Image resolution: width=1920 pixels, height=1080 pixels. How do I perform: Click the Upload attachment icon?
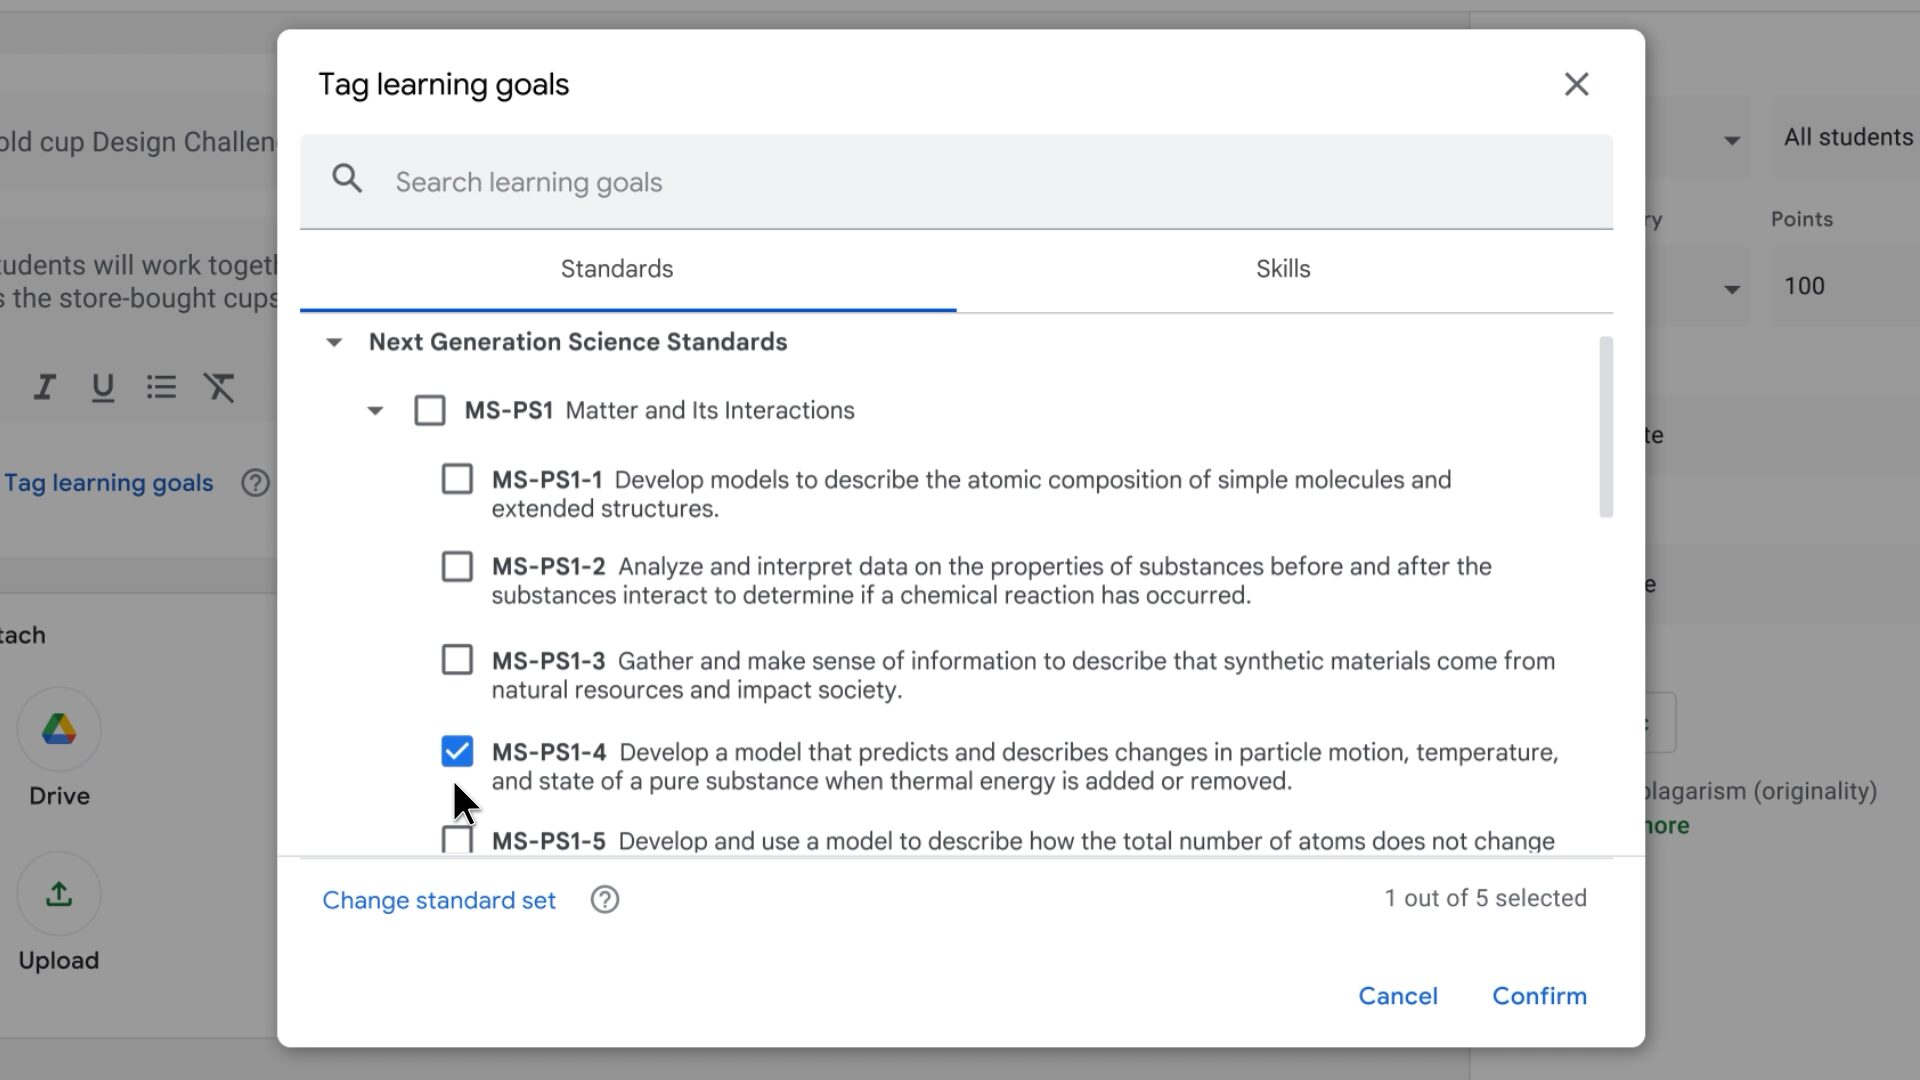(x=59, y=894)
